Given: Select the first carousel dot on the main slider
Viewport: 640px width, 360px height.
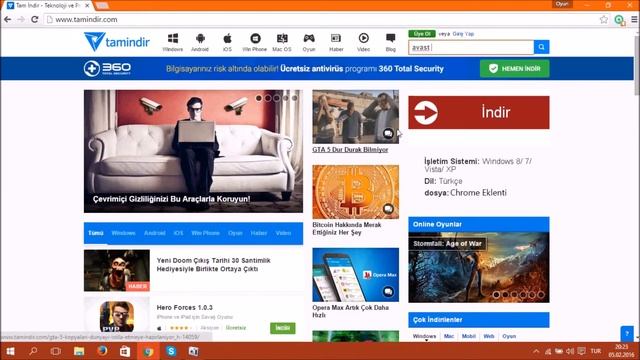Looking at the screenshot, I should [x=259, y=98].
